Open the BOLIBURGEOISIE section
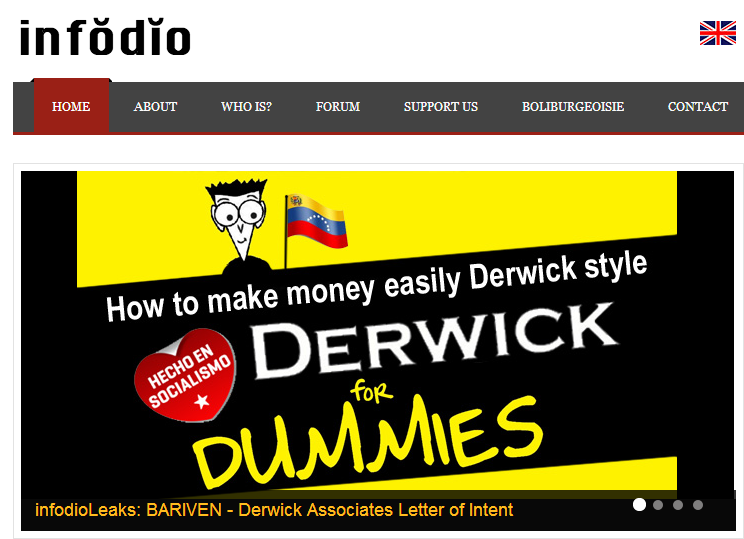744x539 pixels. tap(573, 107)
